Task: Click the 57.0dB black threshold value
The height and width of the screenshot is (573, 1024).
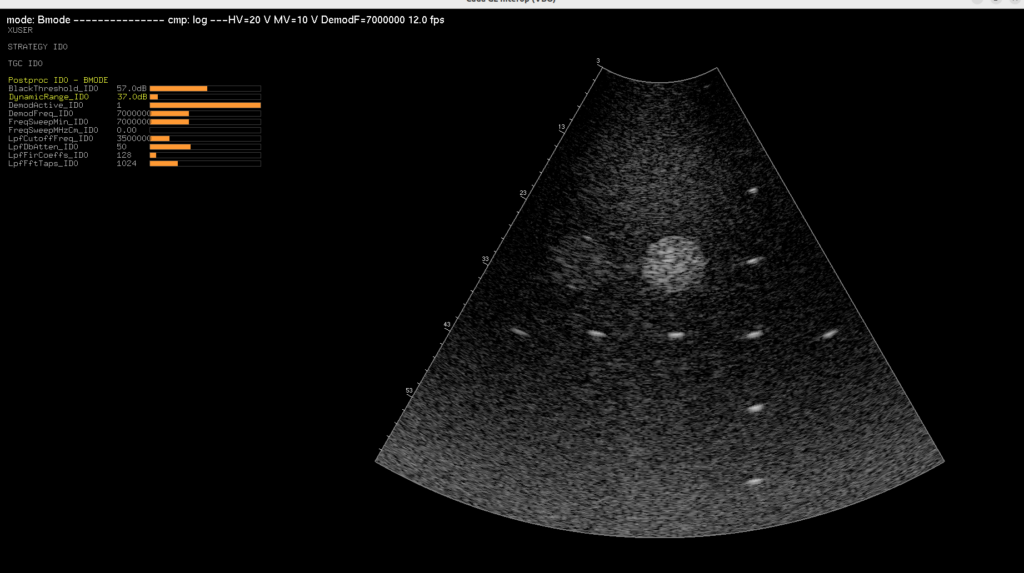Action: coord(131,88)
